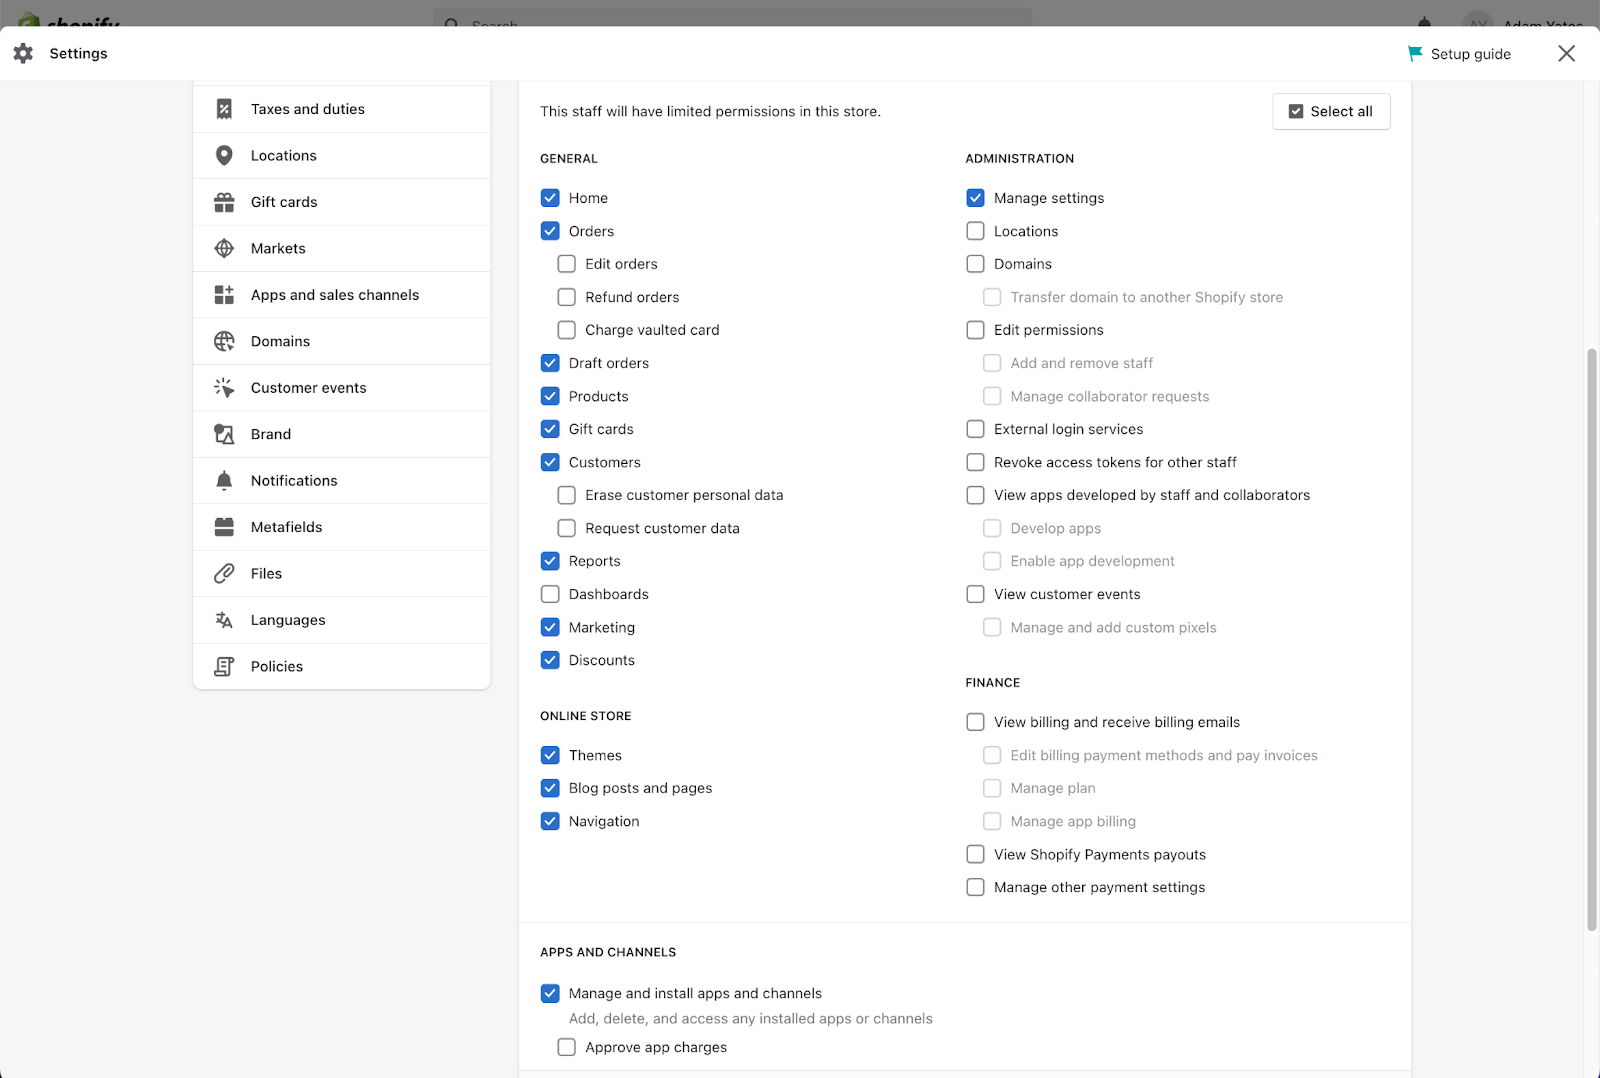Click the Gift cards icon in sidebar

pyautogui.click(x=224, y=202)
